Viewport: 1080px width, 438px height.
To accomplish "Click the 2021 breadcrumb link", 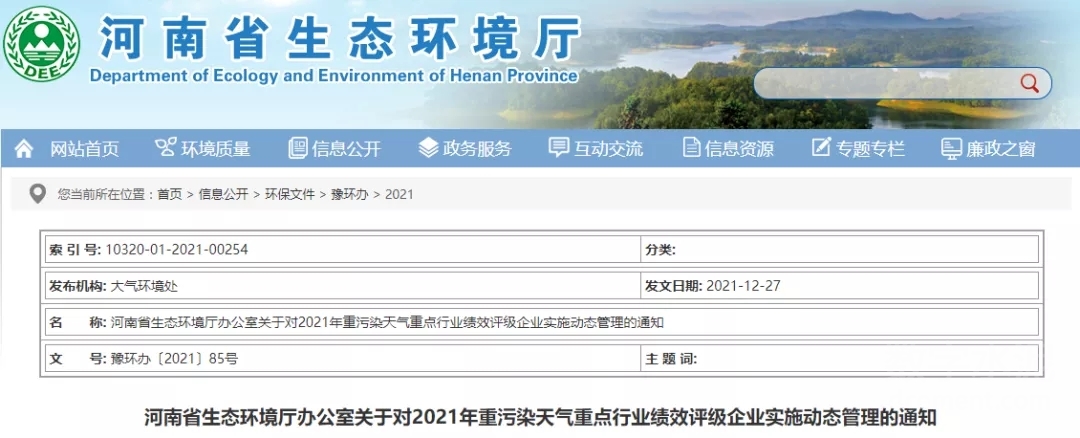I will (x=399, y=194).
